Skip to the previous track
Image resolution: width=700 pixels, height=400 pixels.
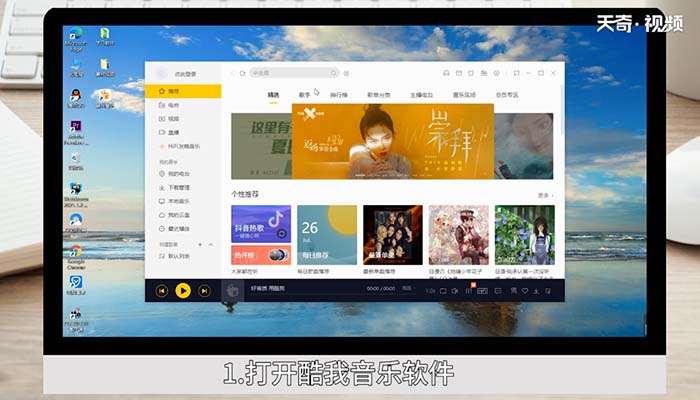pyautogui.click(x=162, y=291)
